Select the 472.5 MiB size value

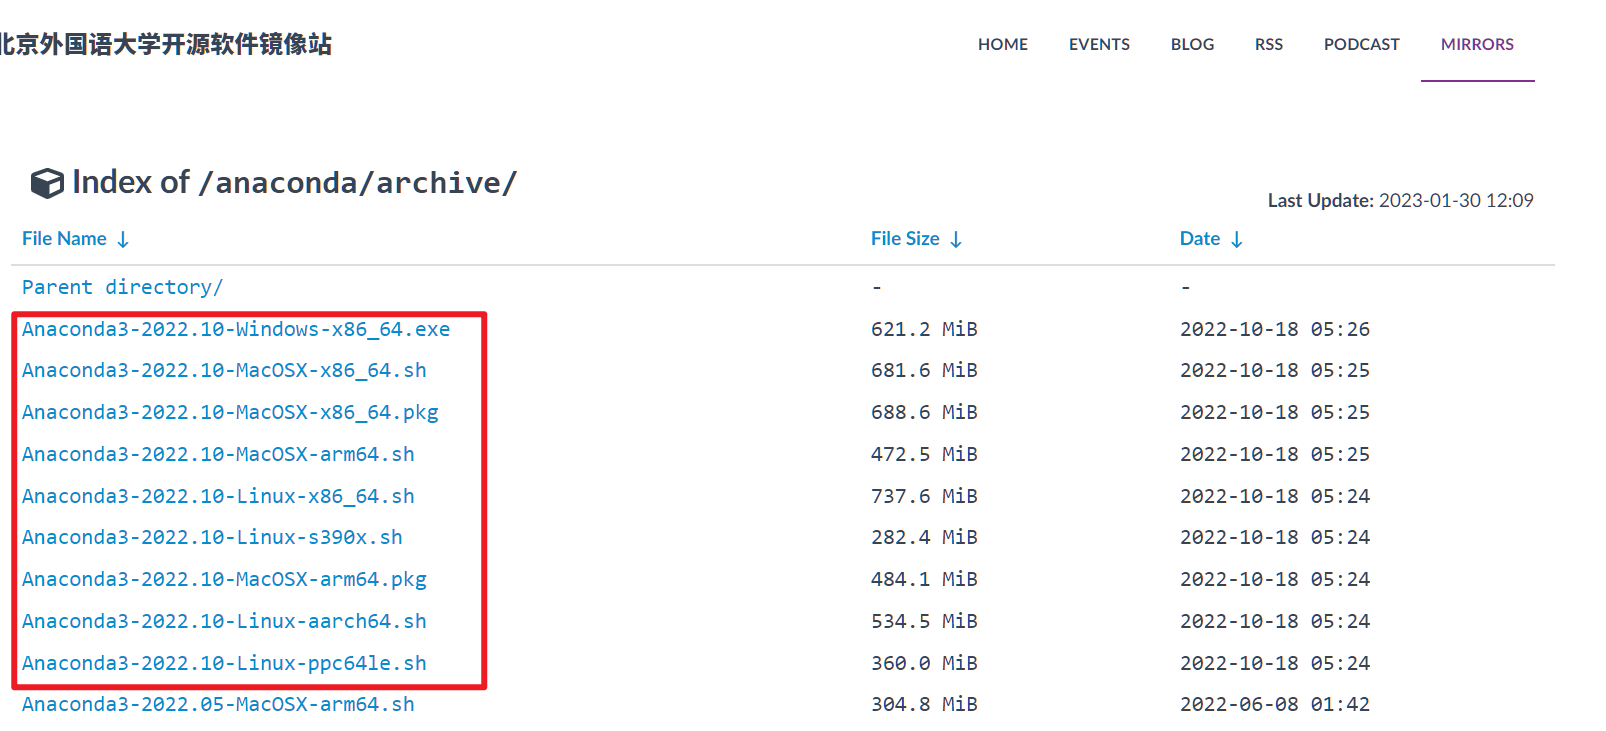[x=924, y=454]
